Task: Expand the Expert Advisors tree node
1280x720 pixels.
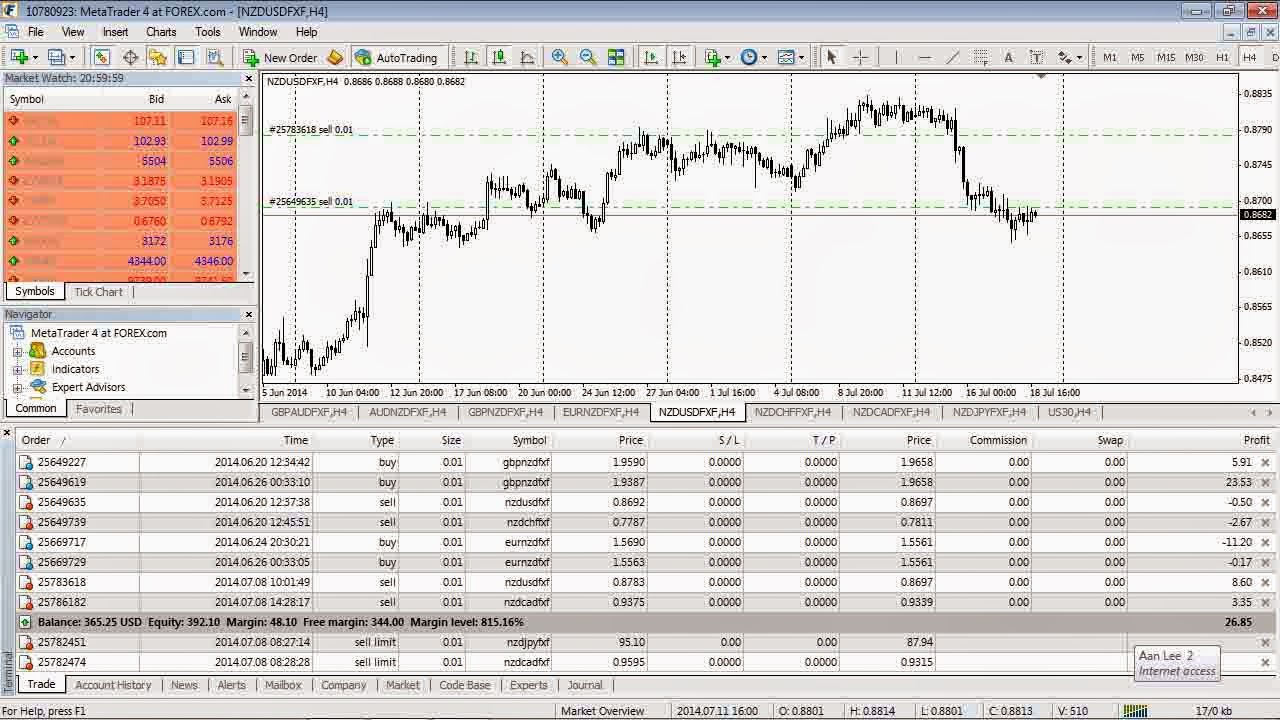Action: tap(17, 387)
